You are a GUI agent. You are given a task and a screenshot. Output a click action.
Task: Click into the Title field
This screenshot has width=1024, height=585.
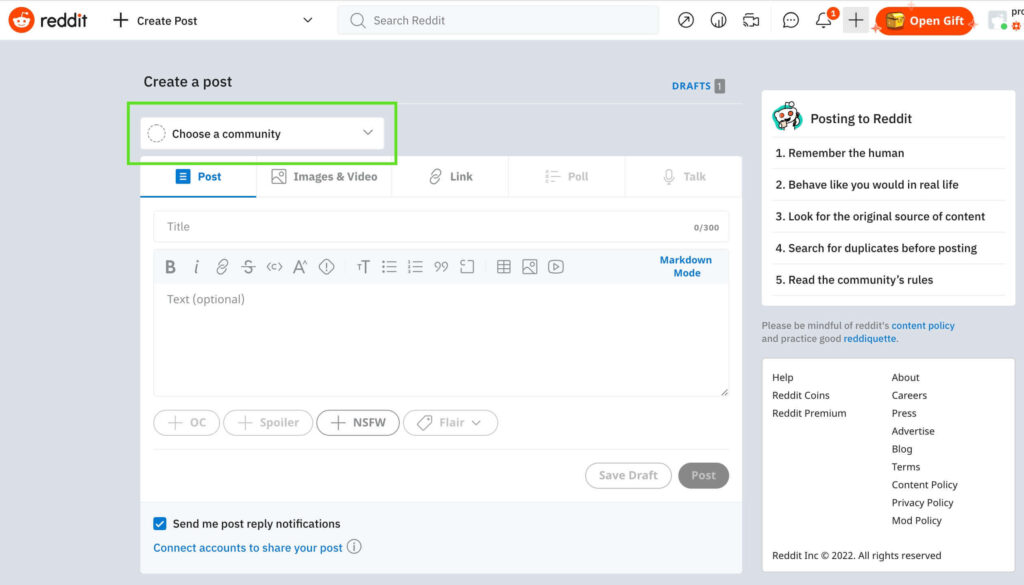click(x=441, y=227)
